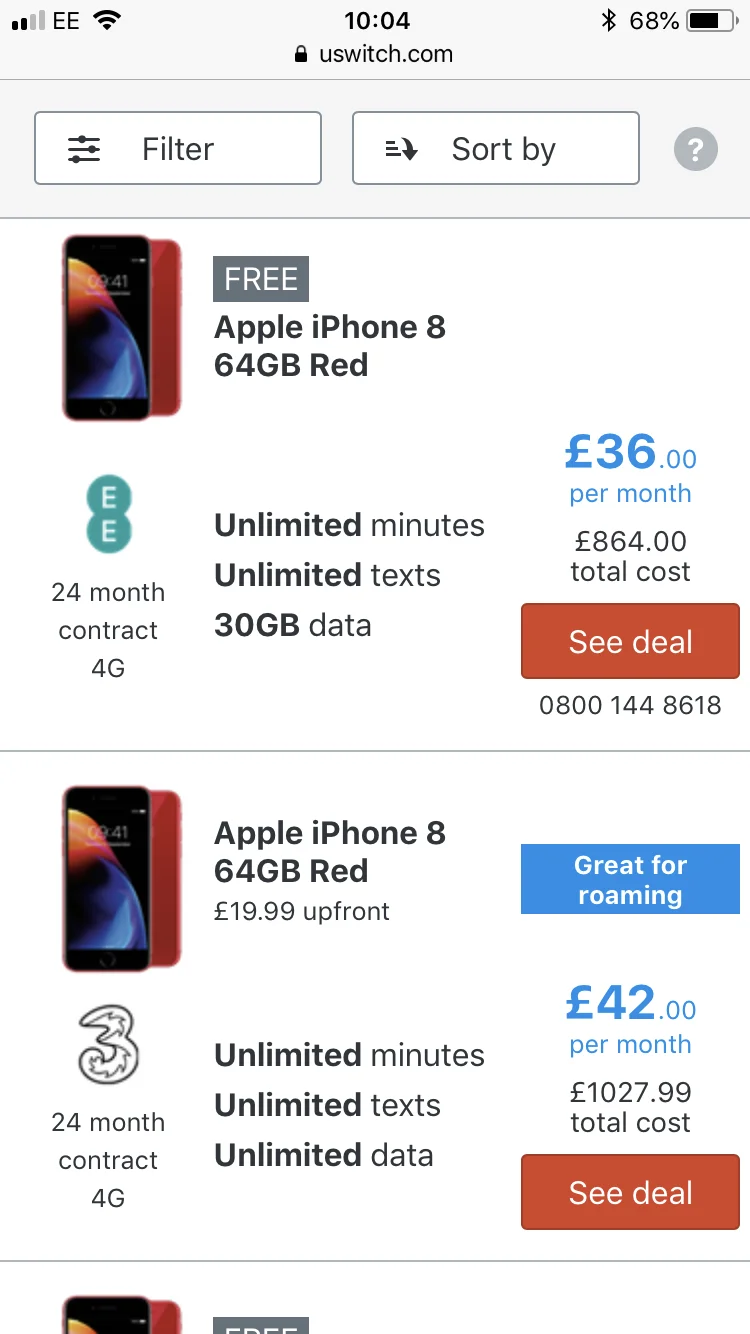
Task: Call the 0800 144 8618 phone number
Action: pyautogui.click(x=630, y=705)
